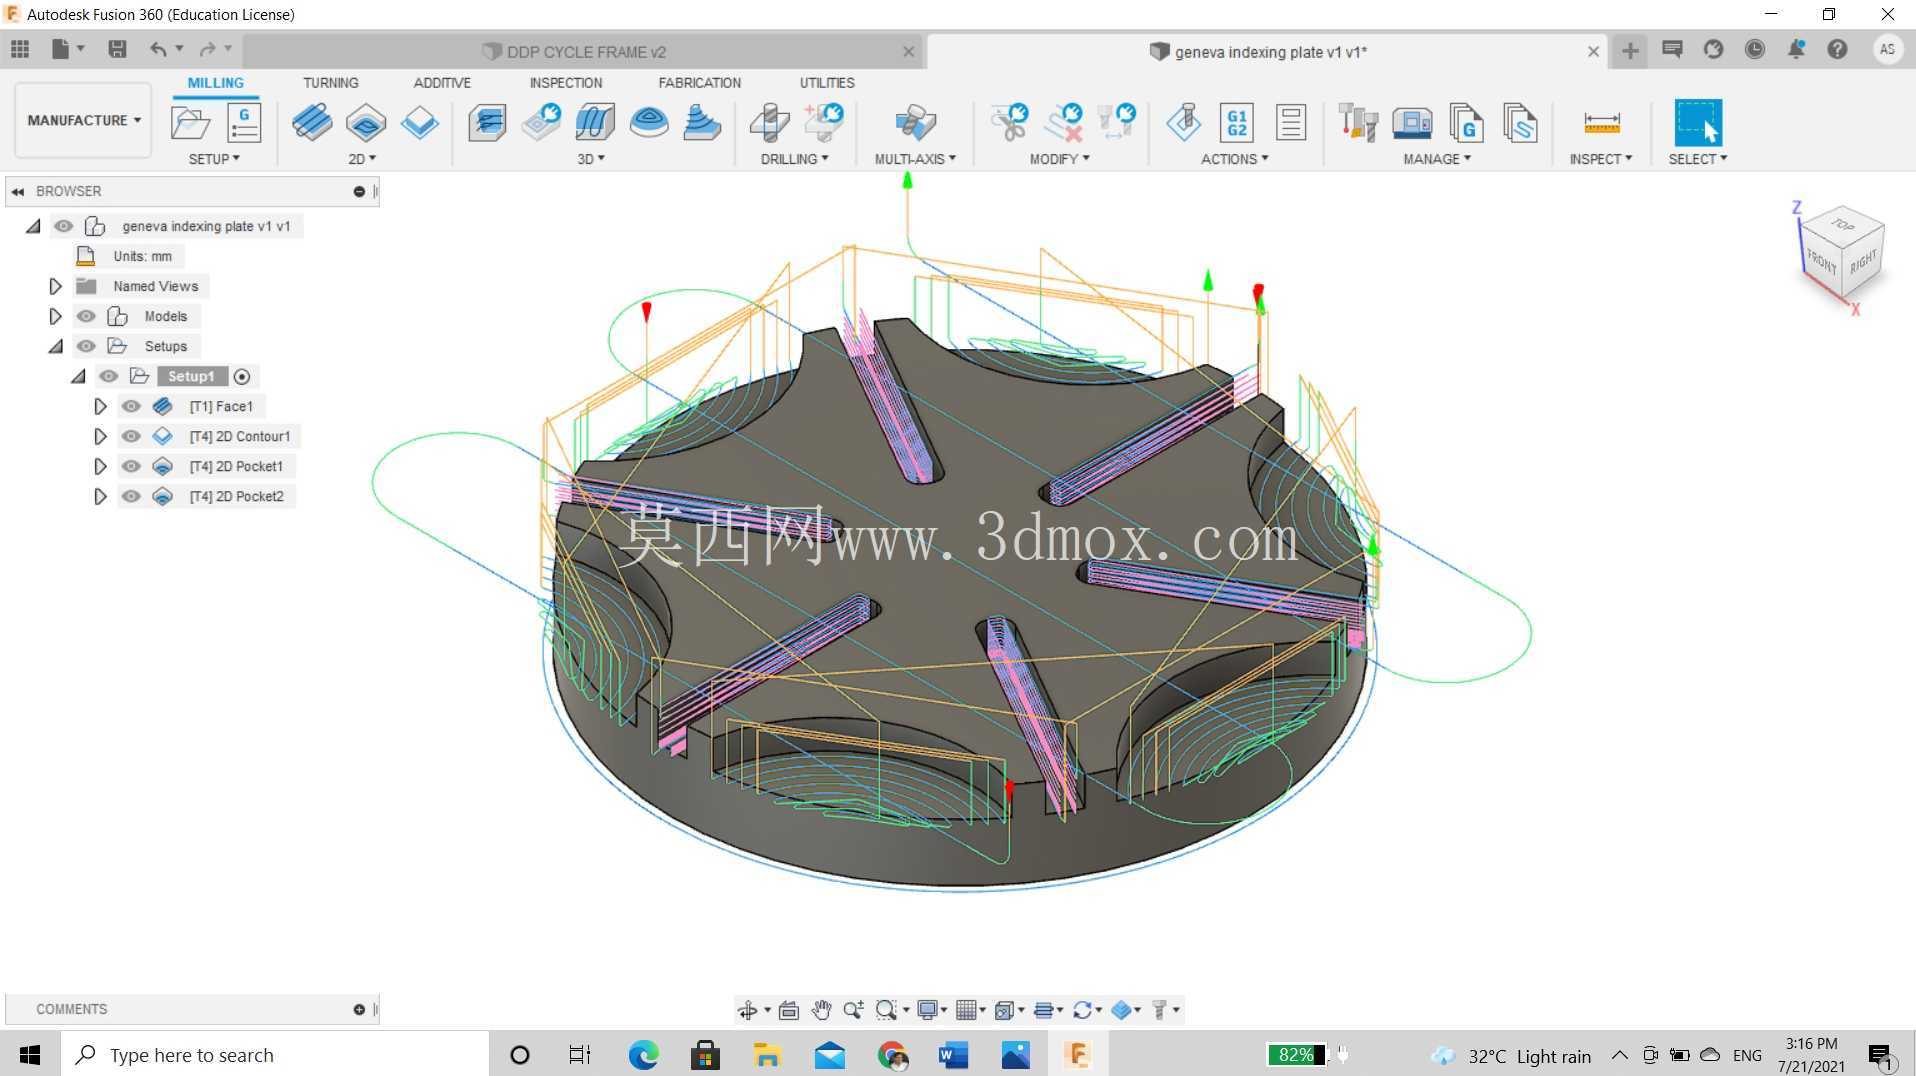Switch to the INSPECTION tab
Image resolution: width=1916 pixels, height=1076 pixels.
[566, 83]
